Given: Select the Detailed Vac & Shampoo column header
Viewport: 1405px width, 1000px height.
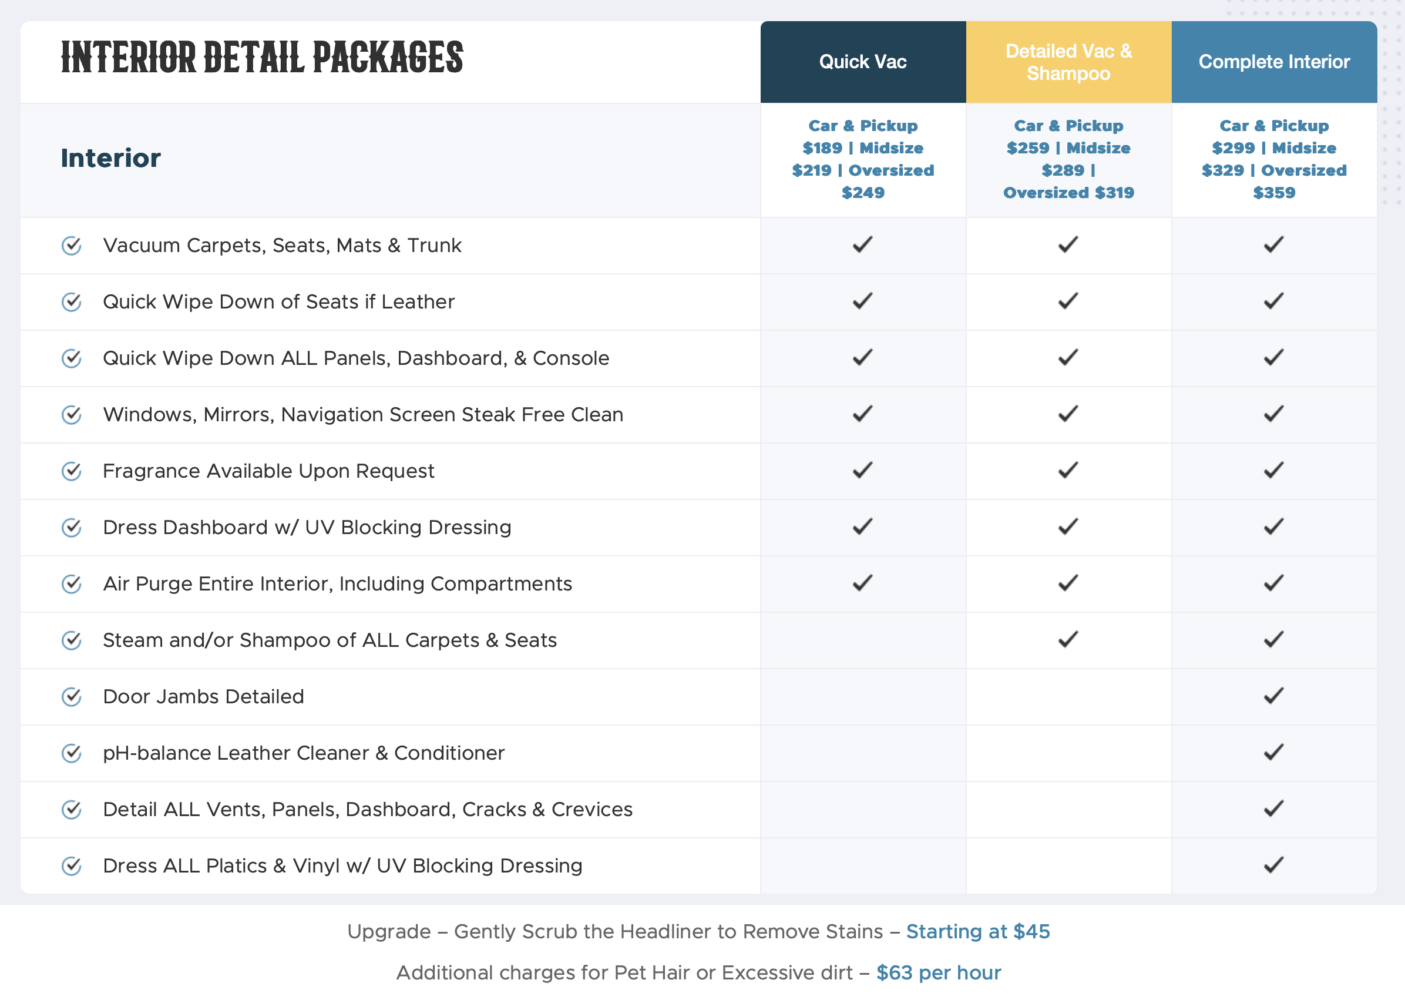Looking at the screenshot, I should coord(1069,62).
